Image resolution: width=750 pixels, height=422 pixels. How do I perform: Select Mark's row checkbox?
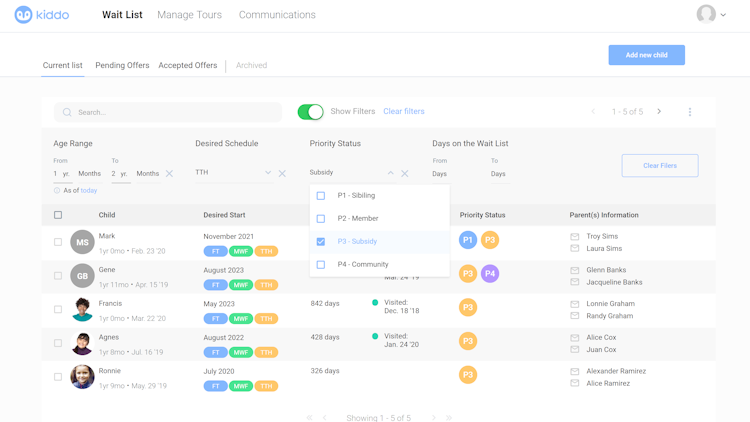pyautogui.click(x=58, y=242)
